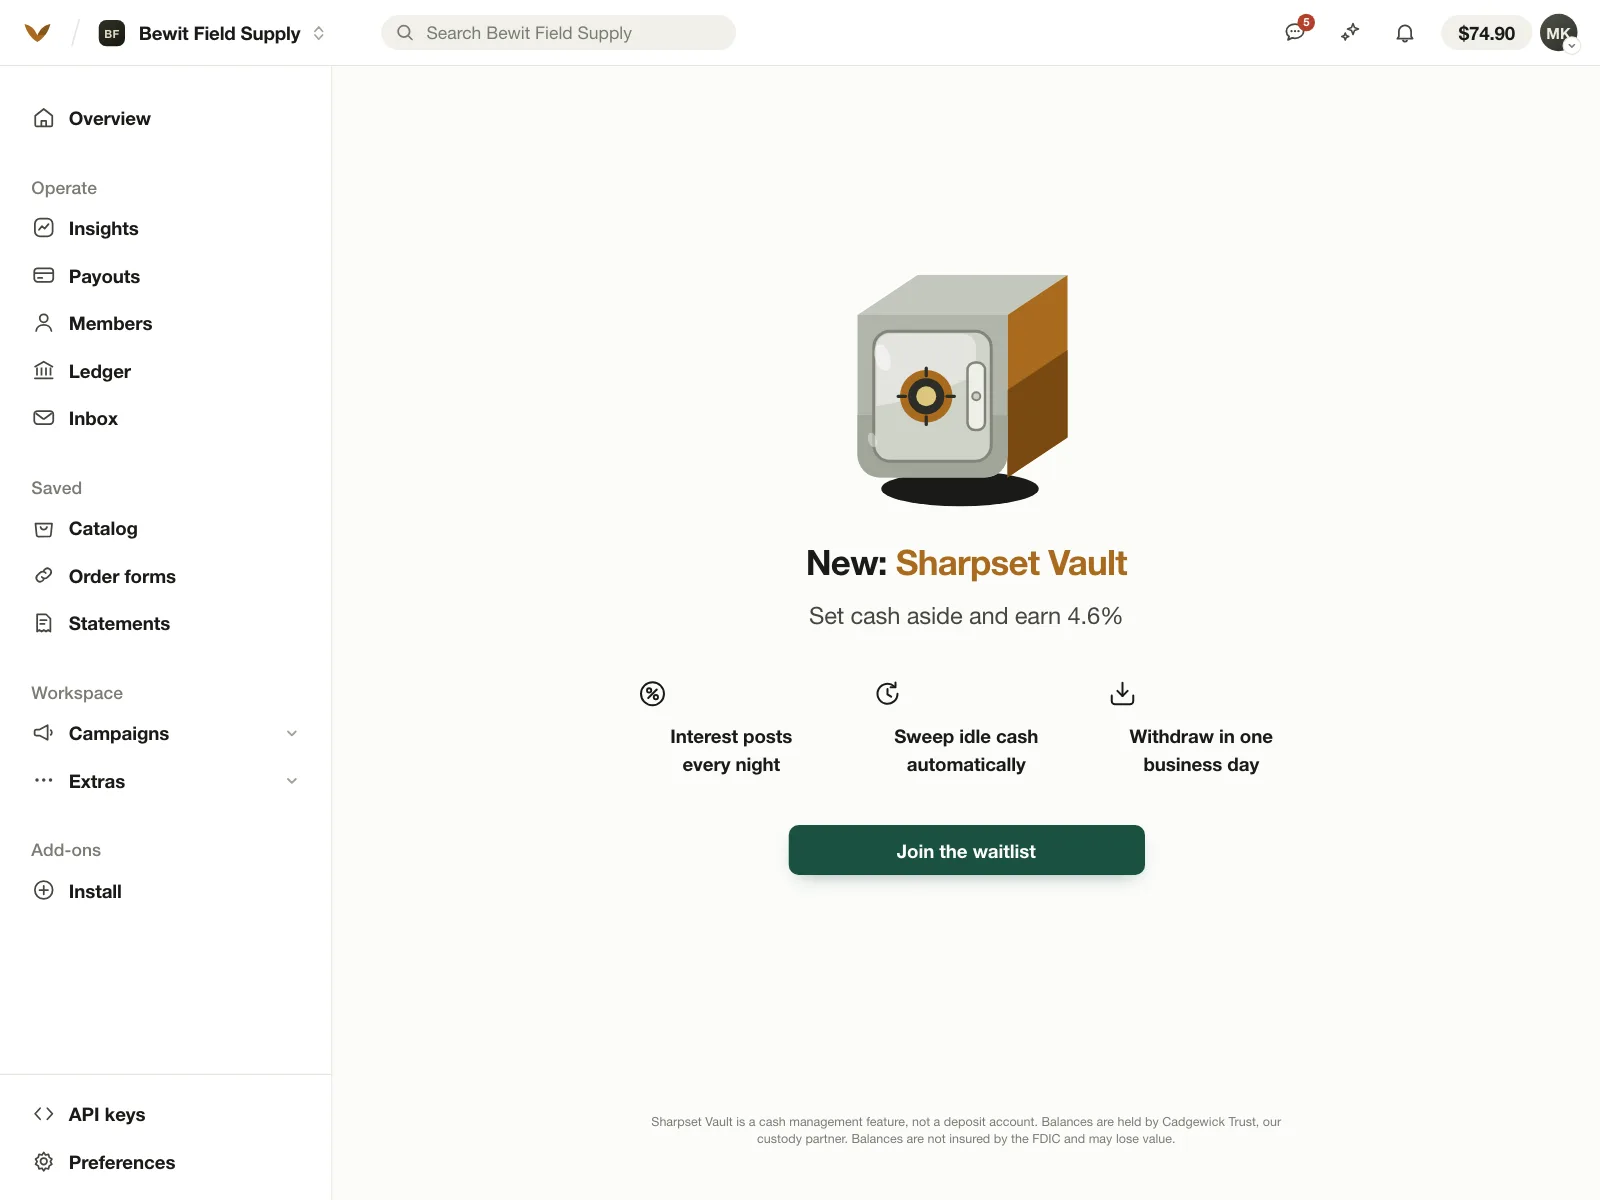Image resolution: width=1600 pixels, height=1200 pixels.
Task: Expand the Extras submenu chevron
Action: [x=292, y=781]
